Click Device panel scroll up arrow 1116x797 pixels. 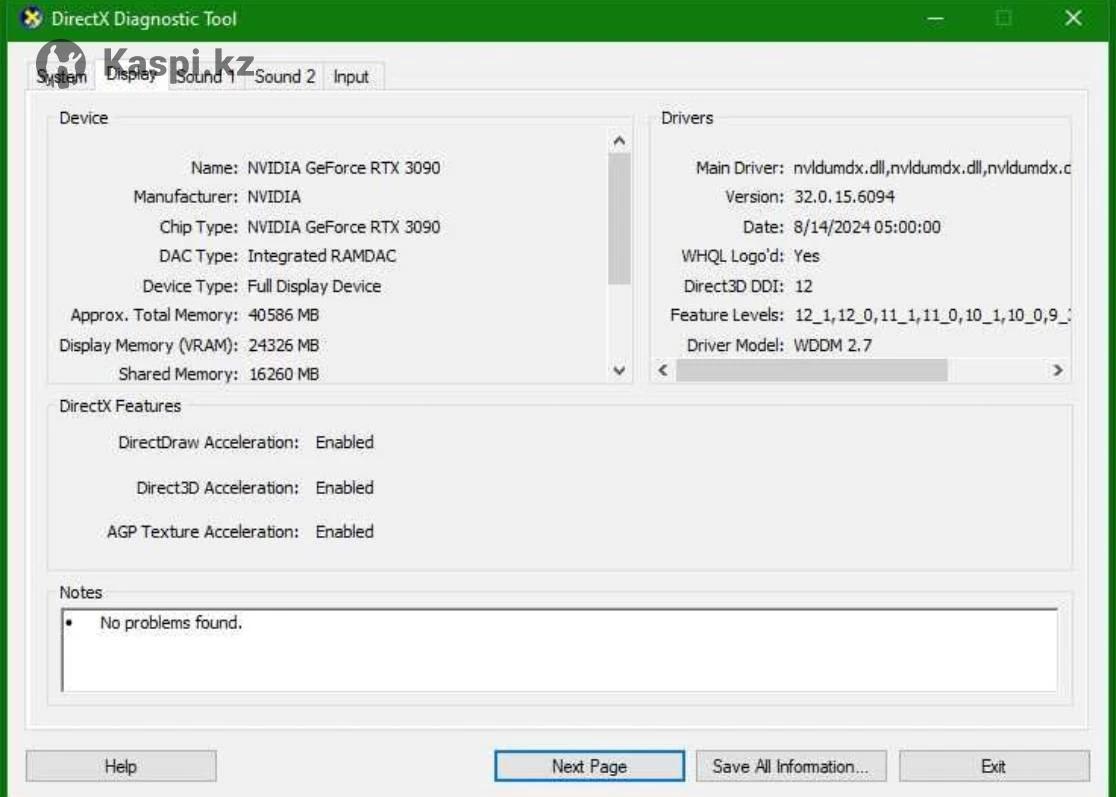tap(619, 141)
